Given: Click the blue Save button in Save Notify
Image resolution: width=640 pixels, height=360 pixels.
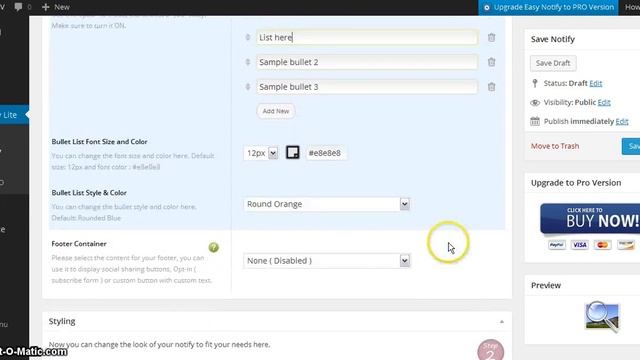Looking at the screenshot, I should [x=631, y=146].
